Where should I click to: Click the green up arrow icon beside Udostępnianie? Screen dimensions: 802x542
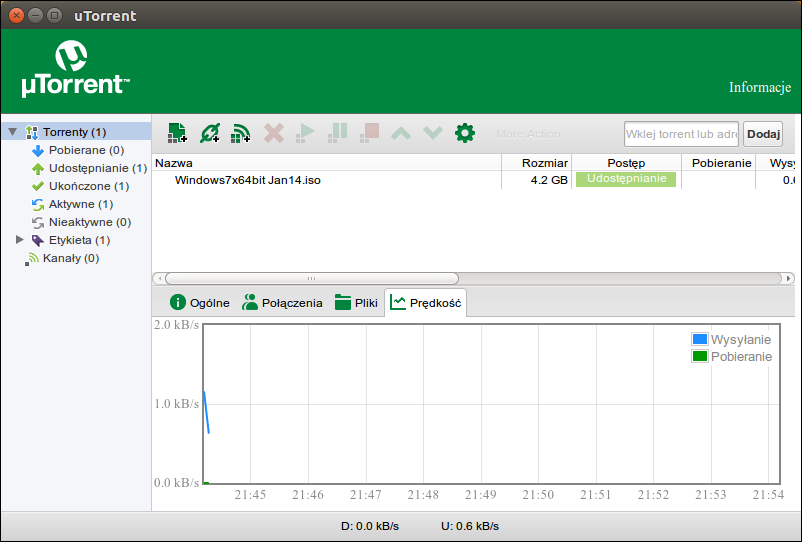coord(38,168)
